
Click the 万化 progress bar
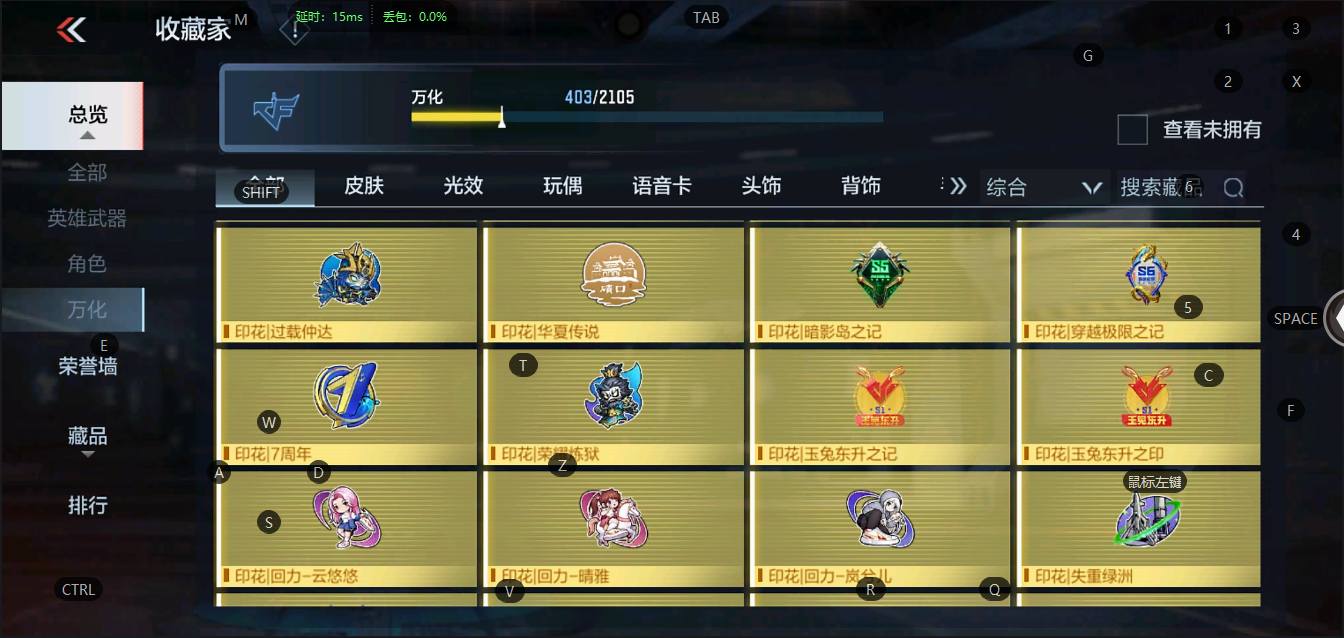pos(647,117)
